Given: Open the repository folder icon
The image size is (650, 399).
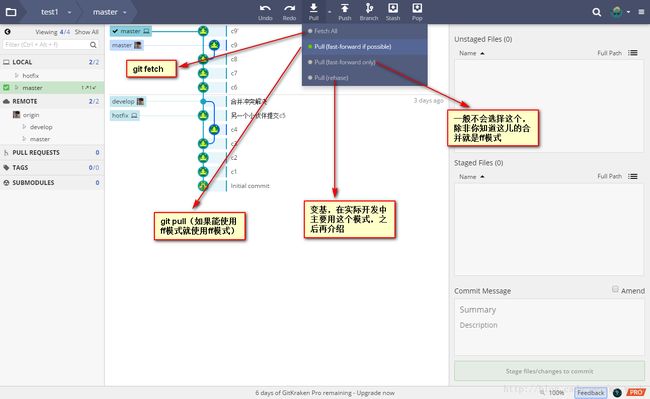Looking at the screenshot, I should (x=11, y=12).
